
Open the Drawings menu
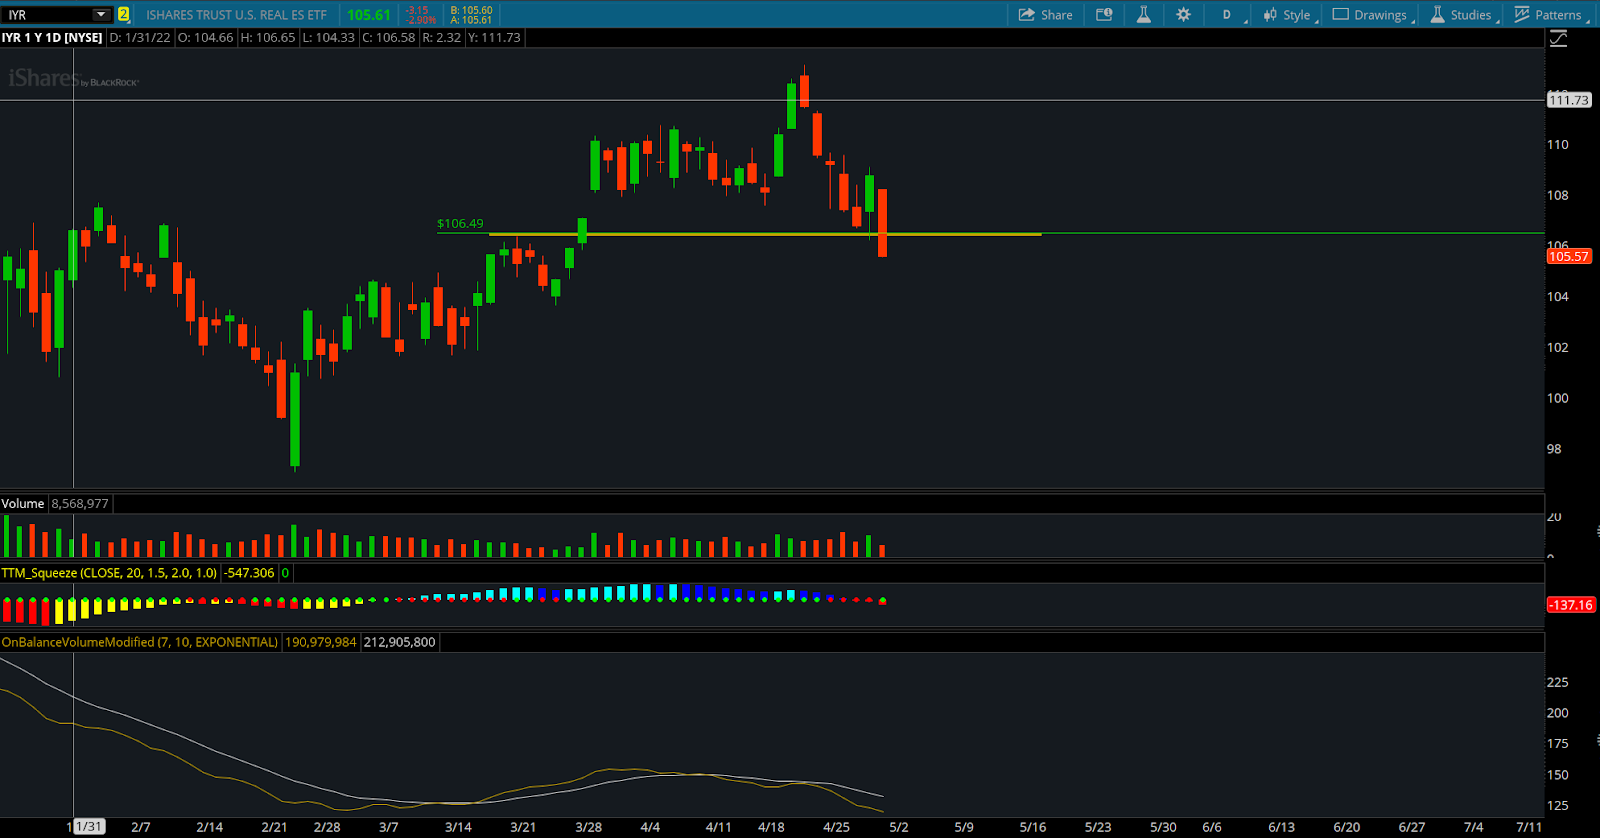(x=1372, y=14)
